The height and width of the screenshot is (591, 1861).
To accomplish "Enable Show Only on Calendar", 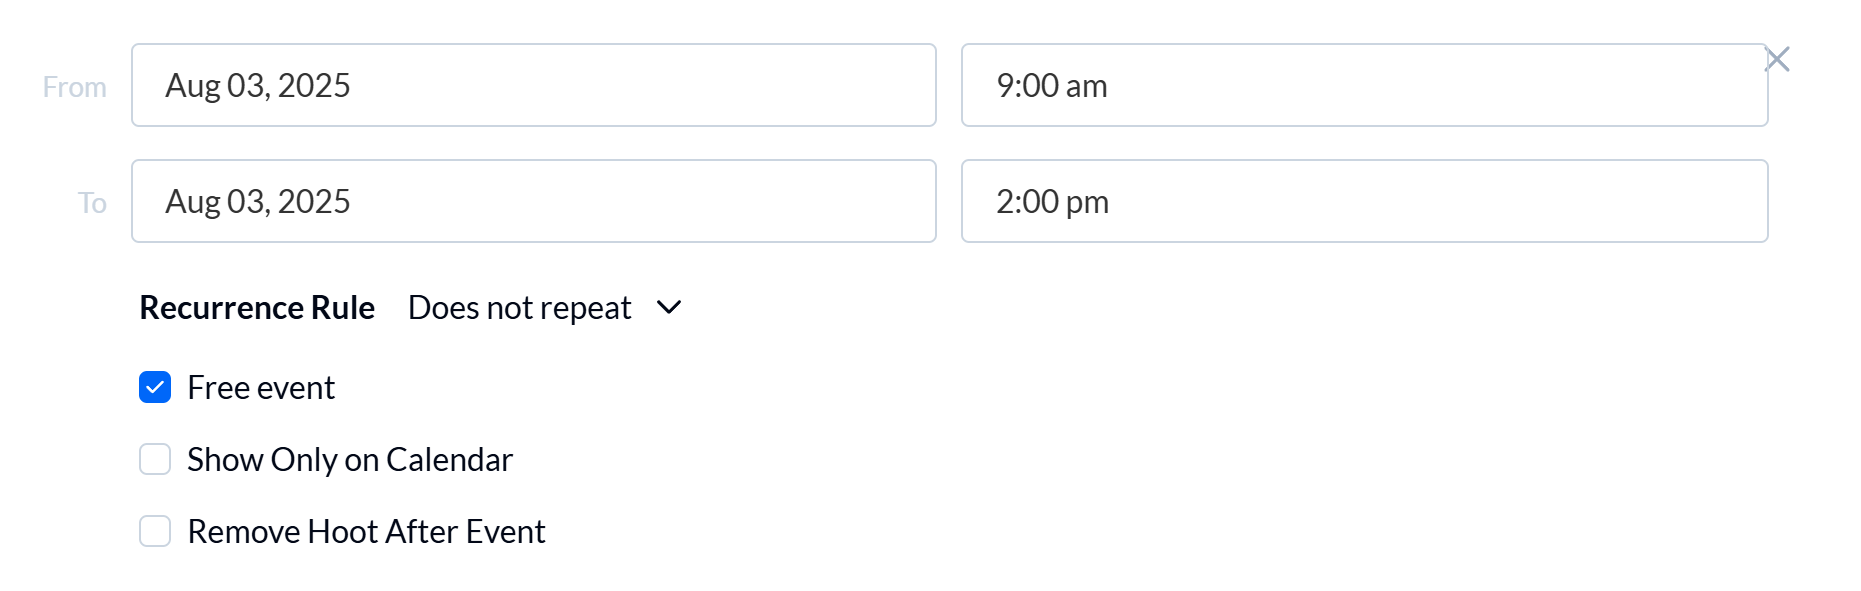I will pos(155,459).
